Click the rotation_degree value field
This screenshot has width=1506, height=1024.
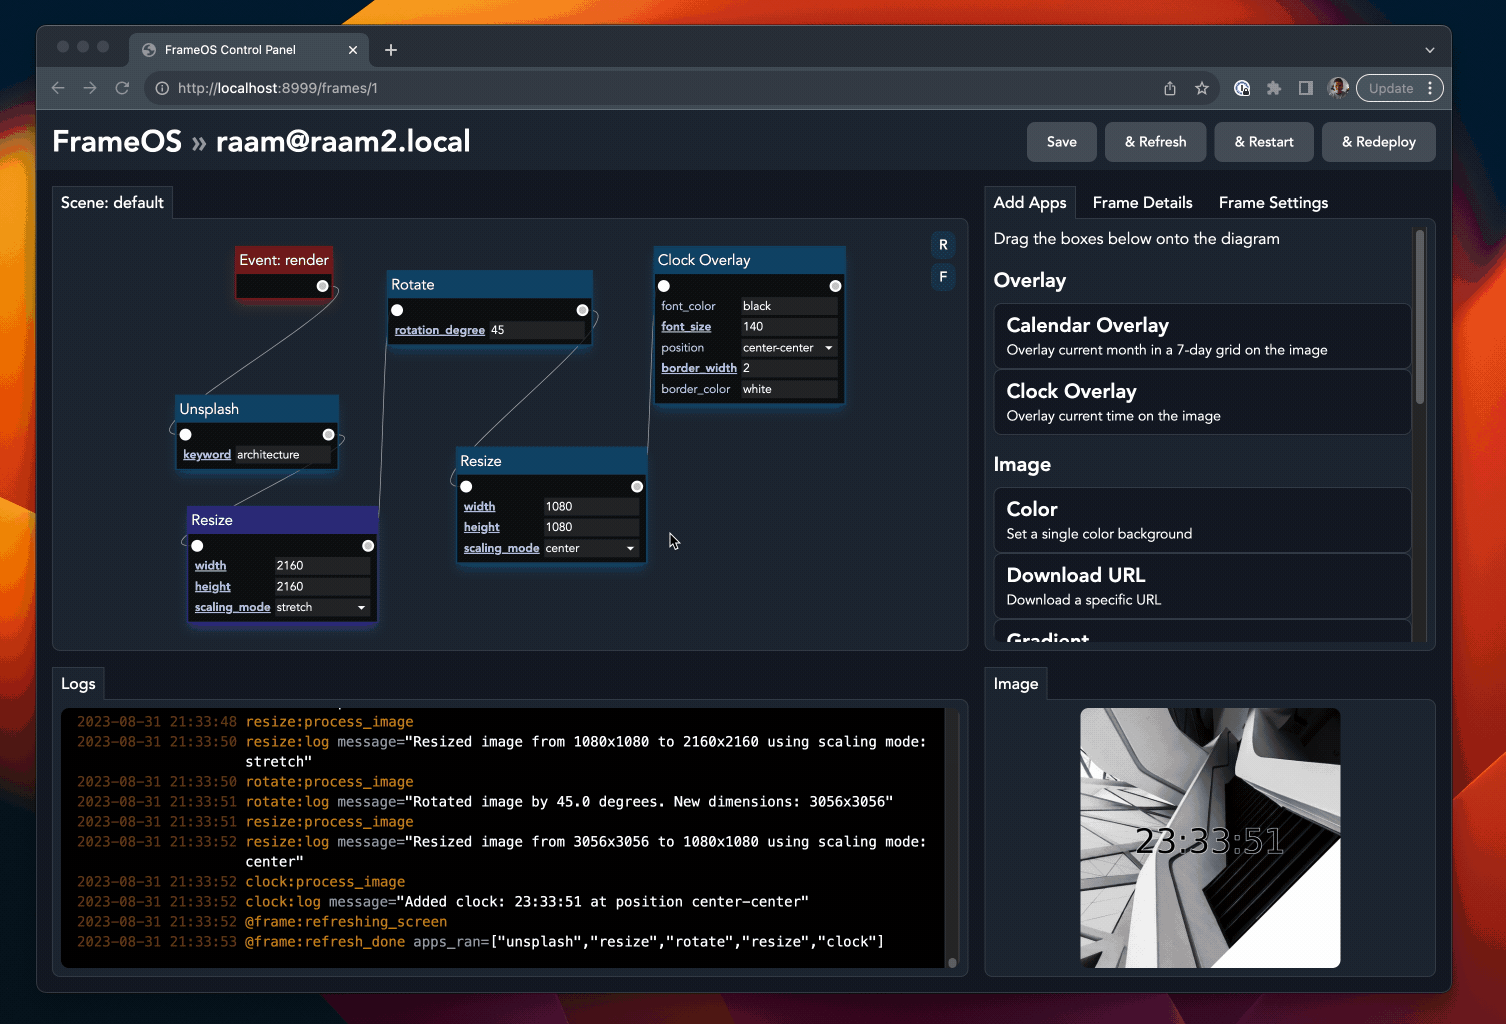point(535,330)
